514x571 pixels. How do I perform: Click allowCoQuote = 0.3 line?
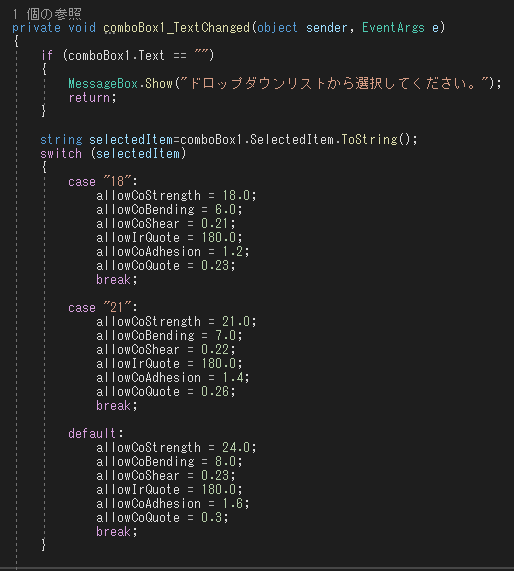click(x=162, y=517)
